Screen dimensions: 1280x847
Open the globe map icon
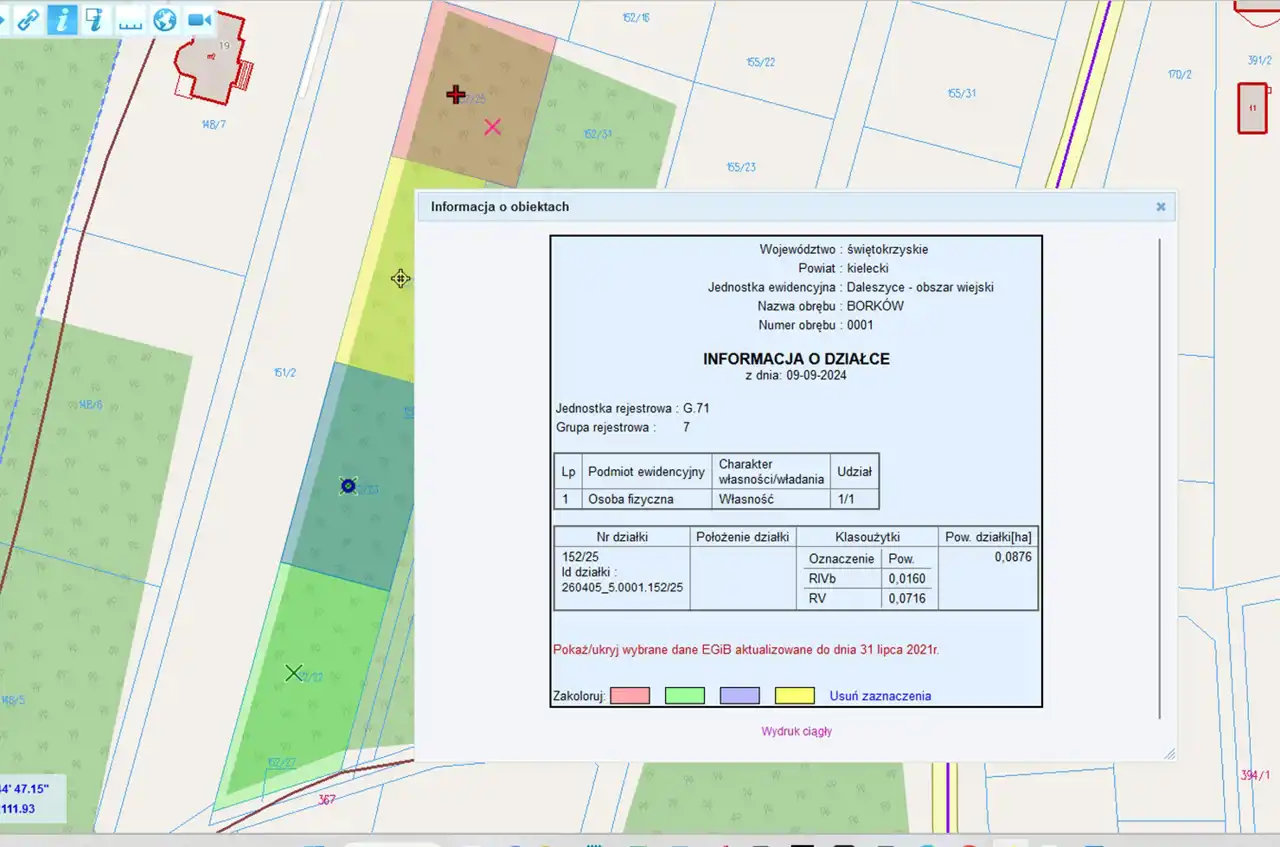coord(165,20)
